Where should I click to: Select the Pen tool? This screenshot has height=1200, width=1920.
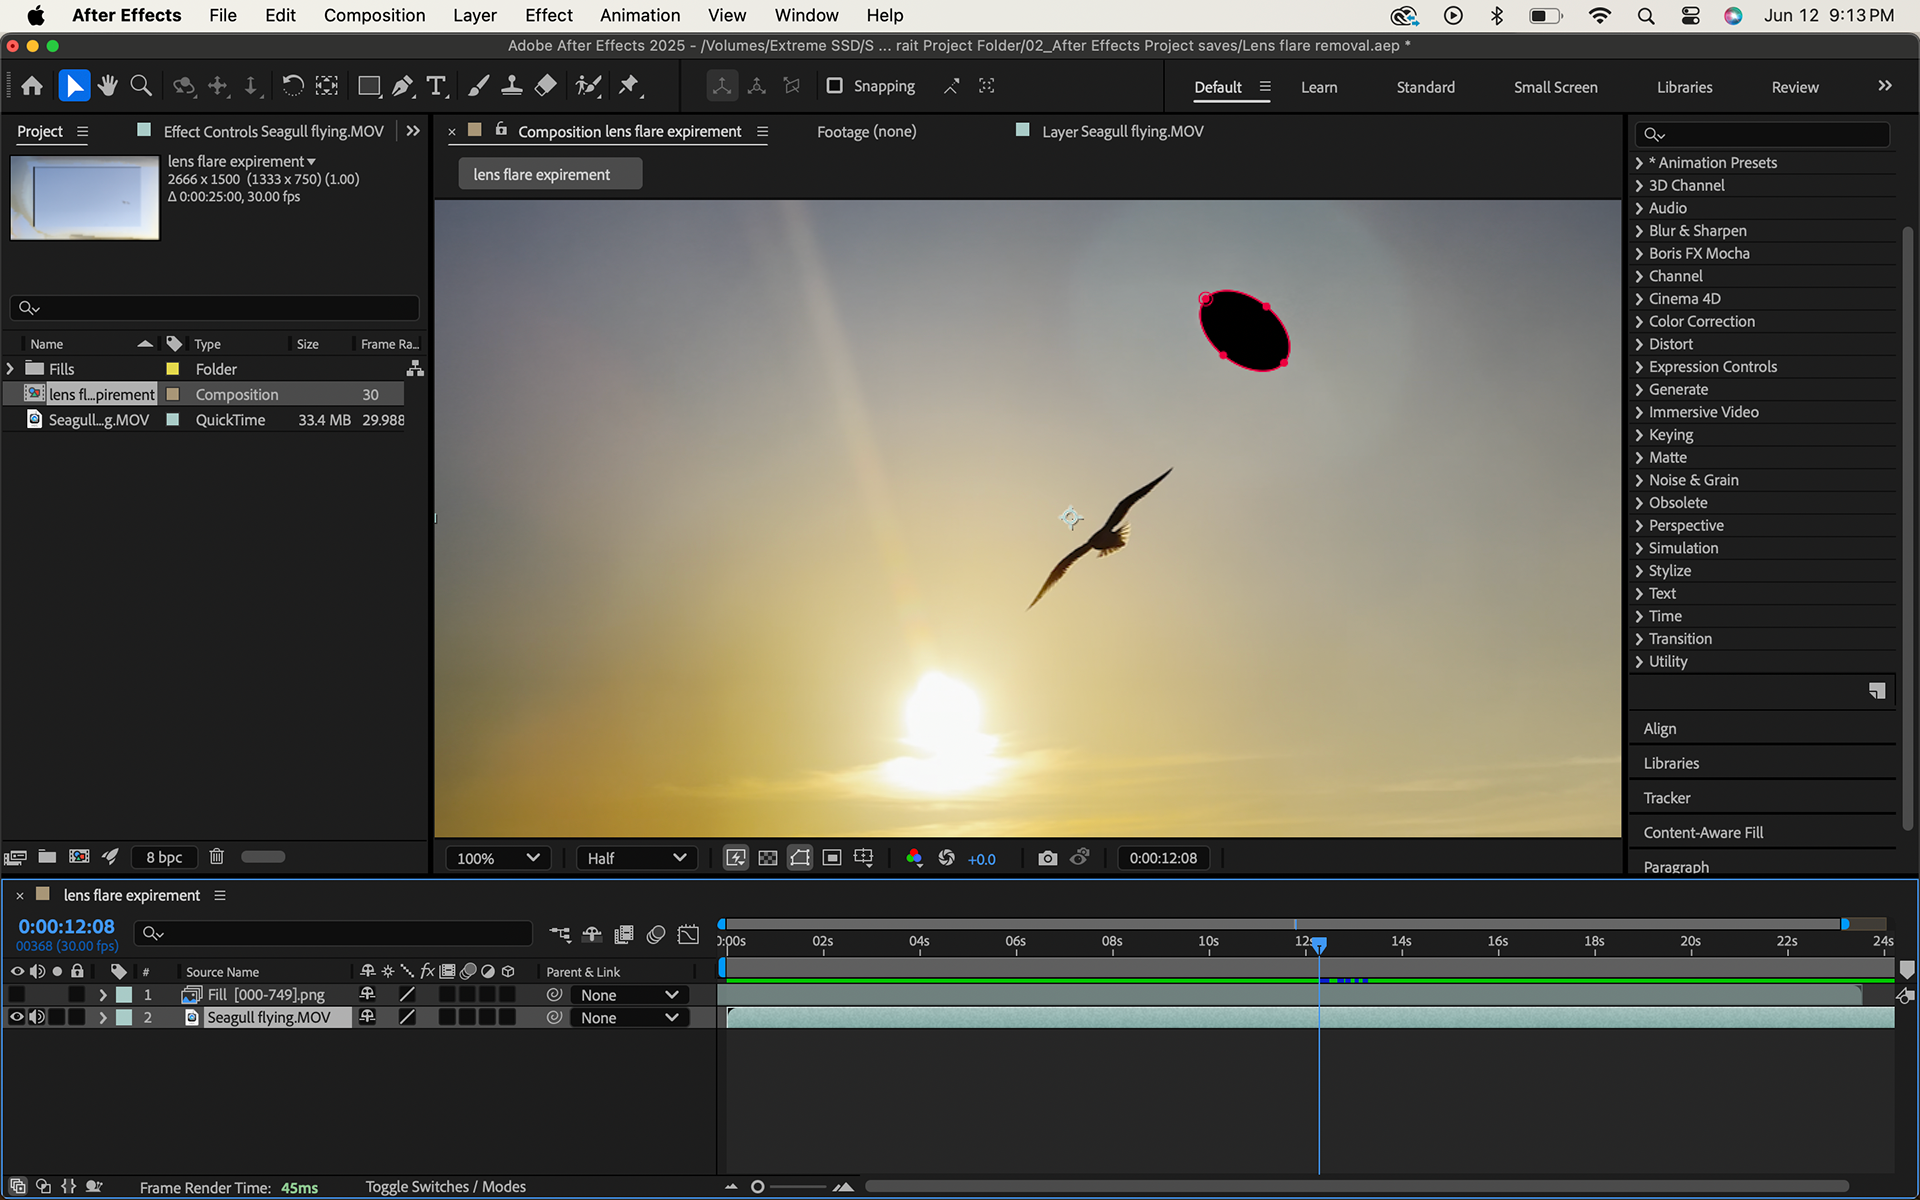(402, 86)
